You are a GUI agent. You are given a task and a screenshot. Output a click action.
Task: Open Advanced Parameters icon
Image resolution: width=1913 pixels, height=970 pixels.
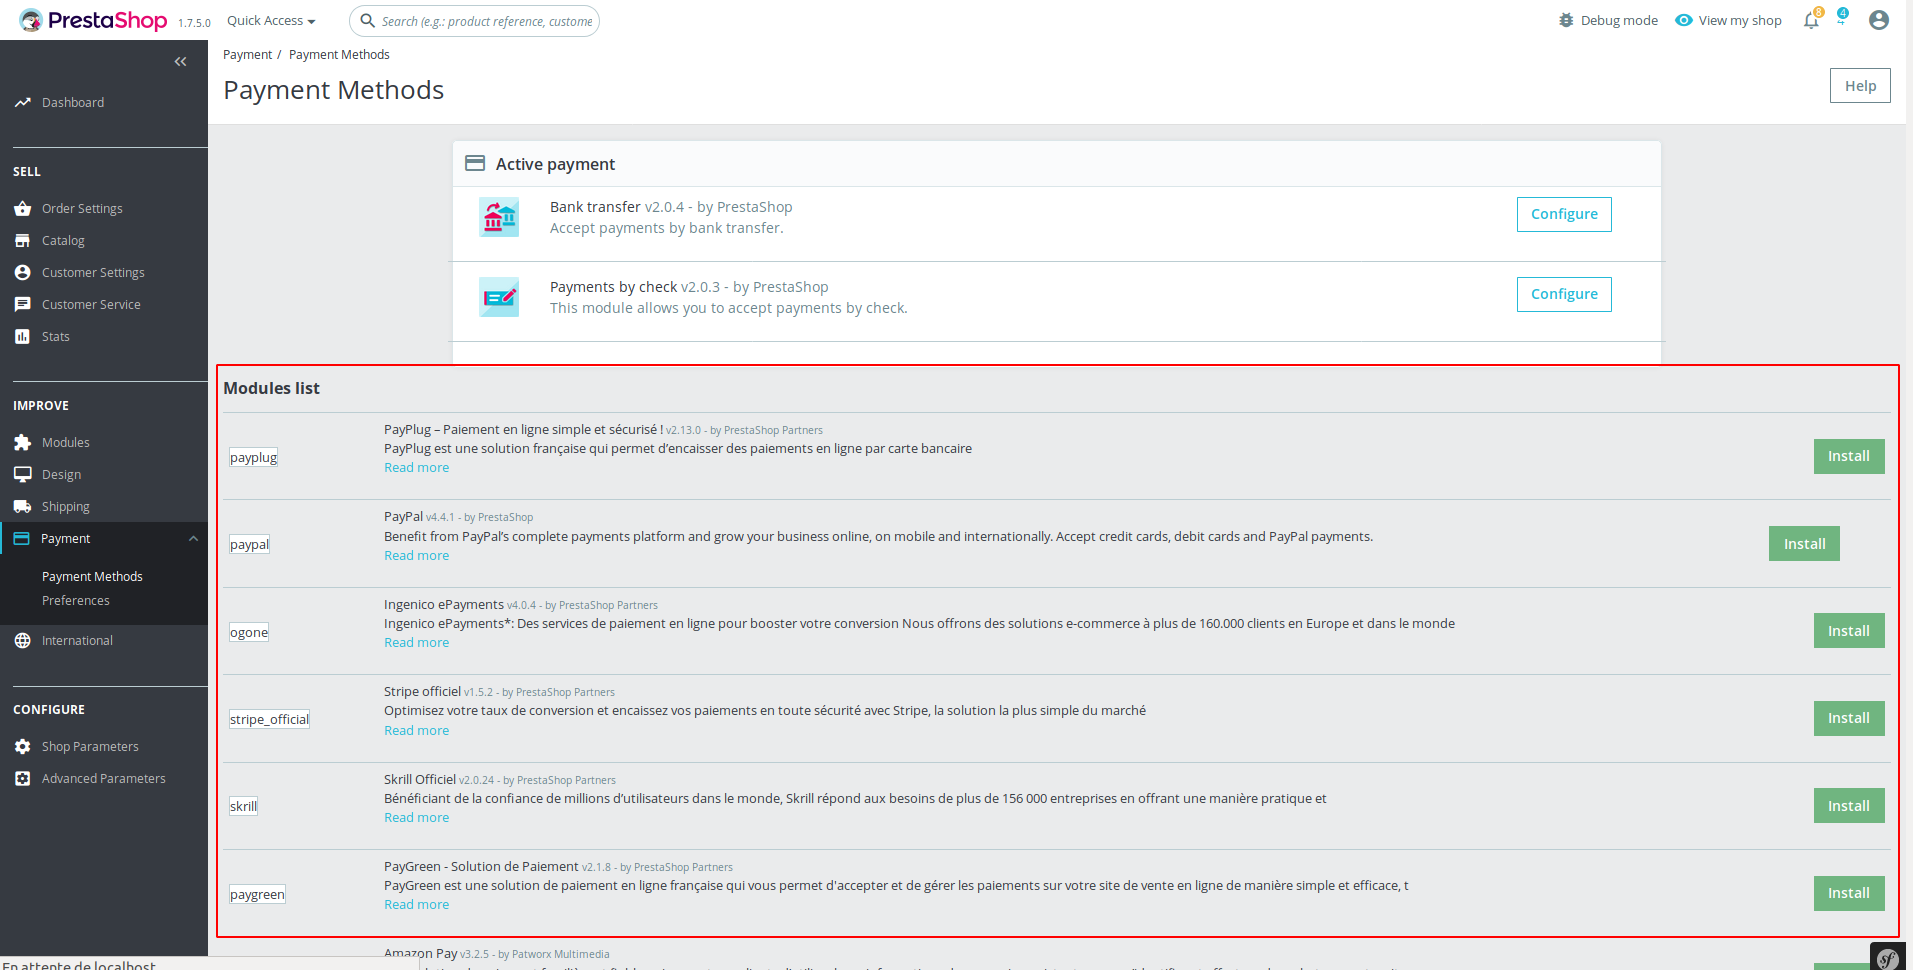coord(22,779)
